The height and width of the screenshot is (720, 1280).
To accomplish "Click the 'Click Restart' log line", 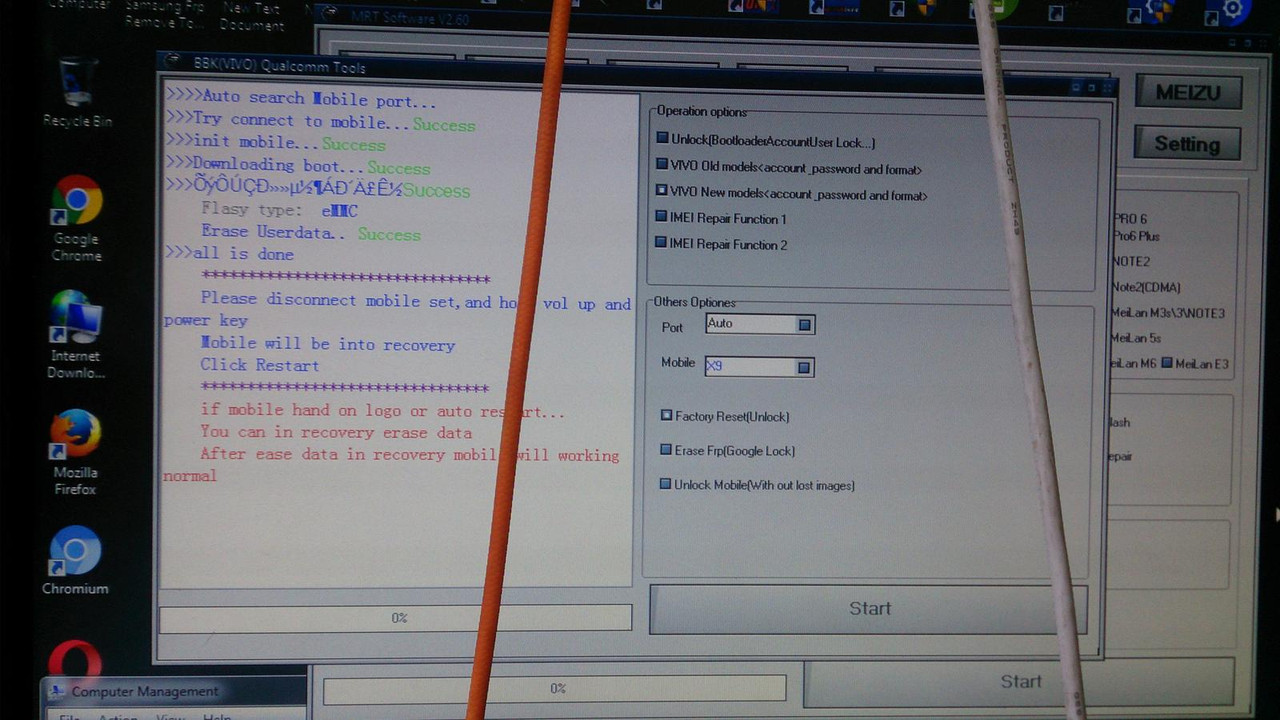I will click(260, 365).
